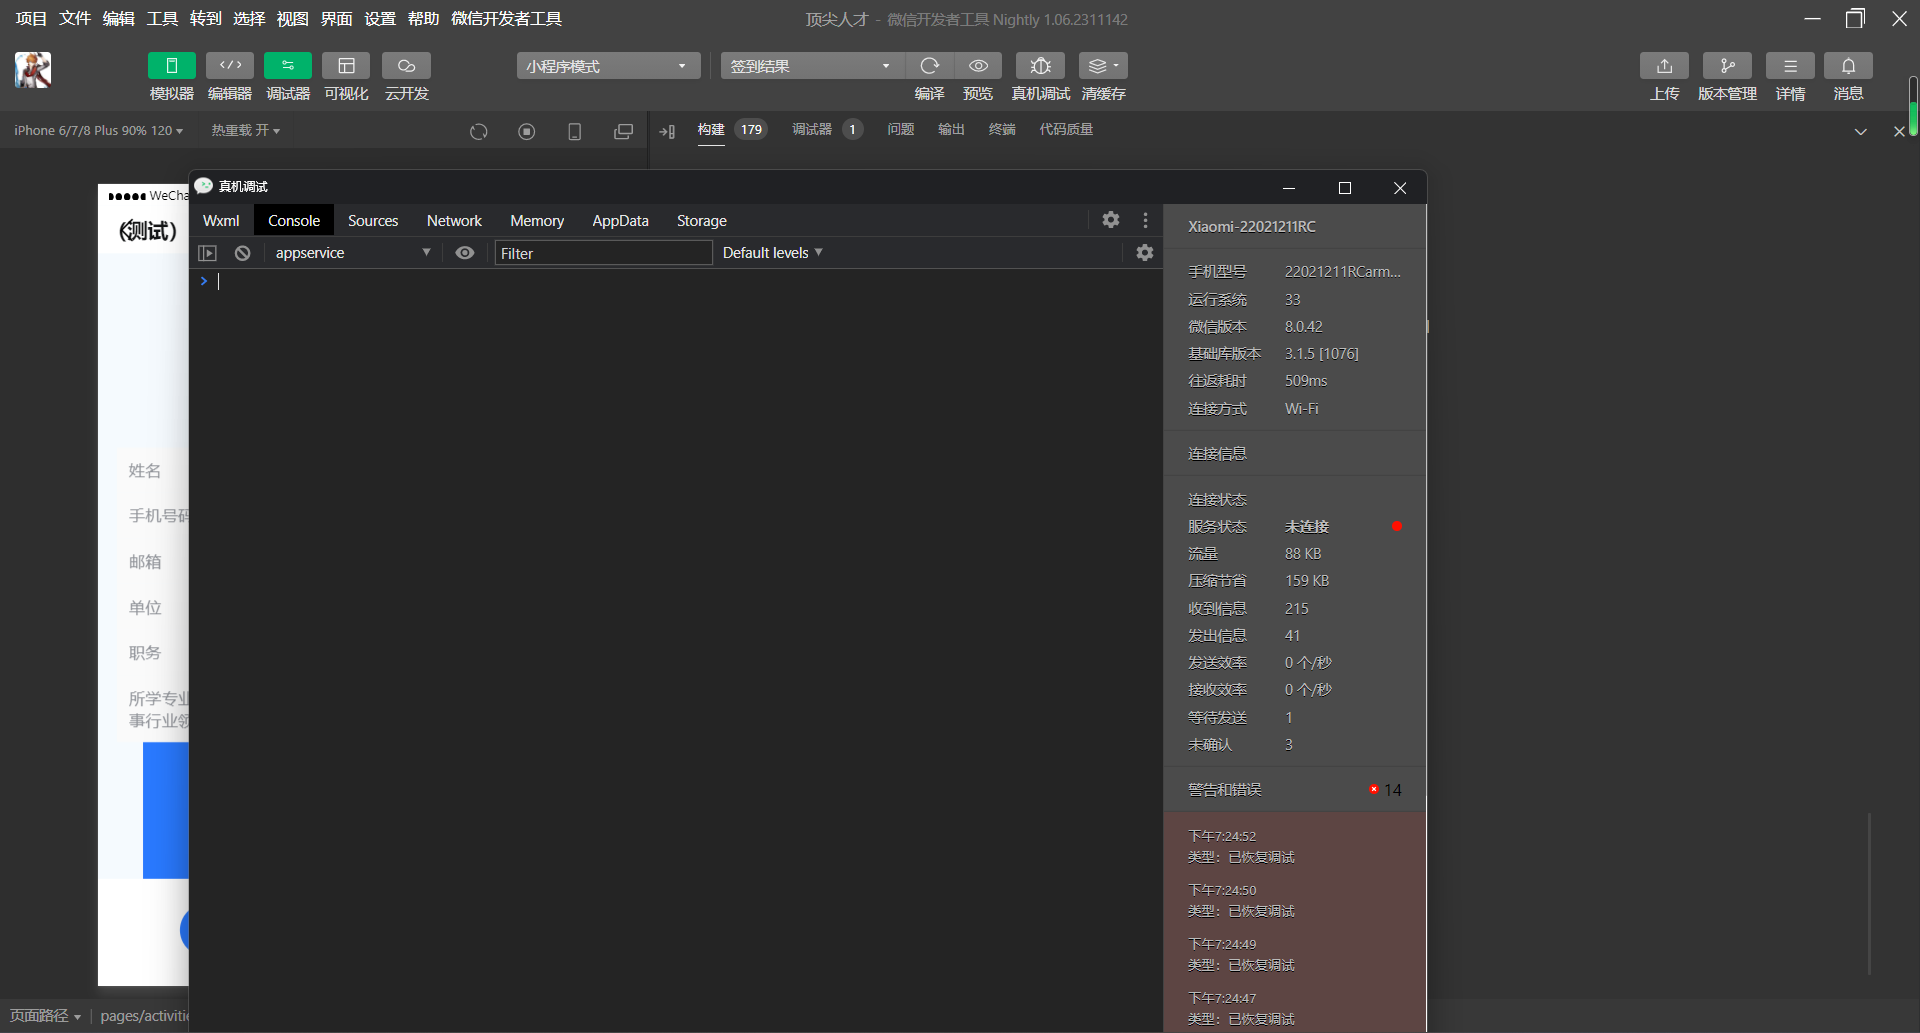This screenshot has height=1033, width=1920.
Task: Toggle the editor (编辑器) panel button
Action: [230, 66]
